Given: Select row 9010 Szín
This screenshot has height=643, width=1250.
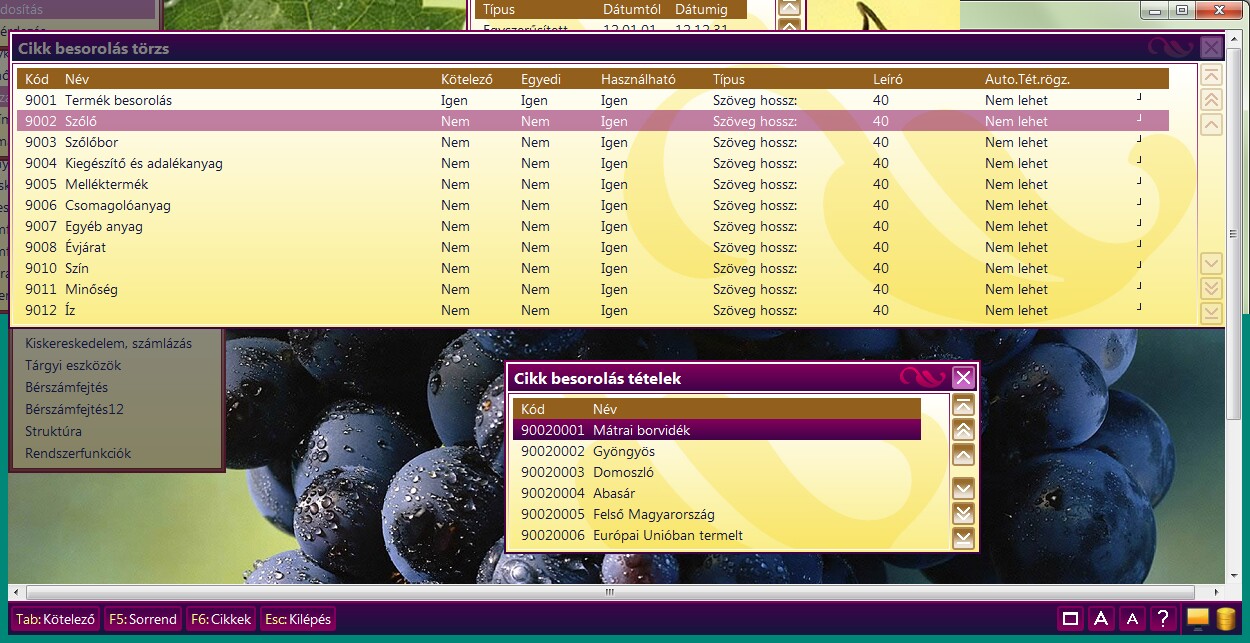Looking at the screenshot, I should pos(592,268).
